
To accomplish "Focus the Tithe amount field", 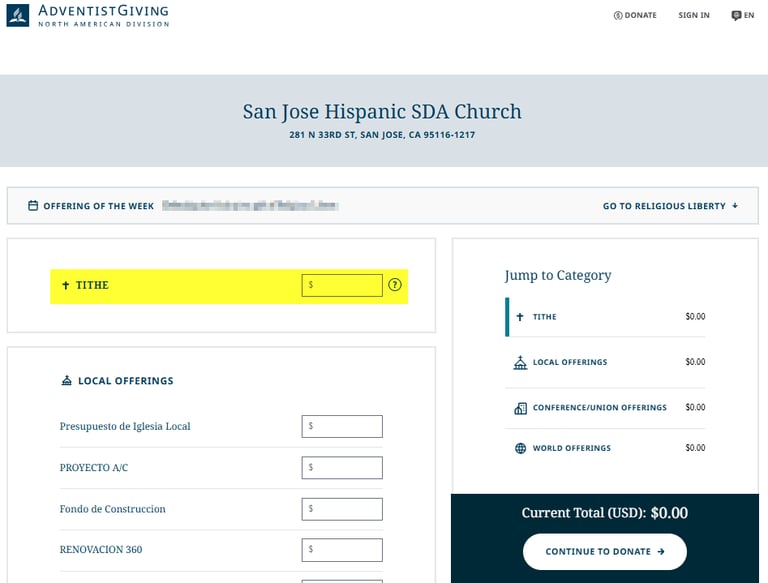I will click(342, 285).
